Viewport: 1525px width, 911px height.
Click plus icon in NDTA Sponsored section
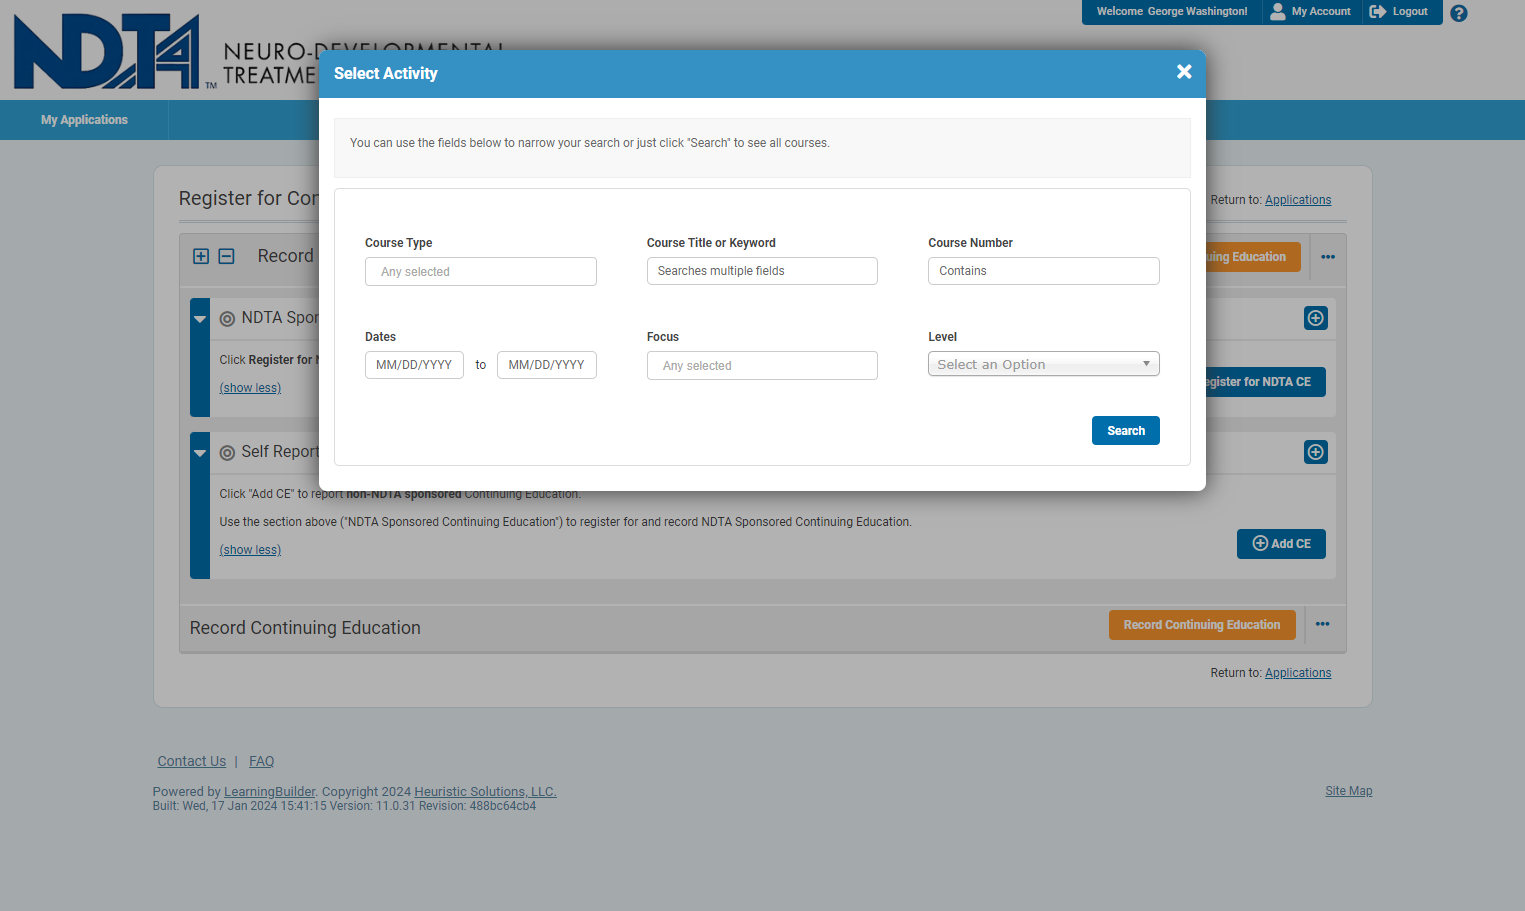coord(1316,318)
